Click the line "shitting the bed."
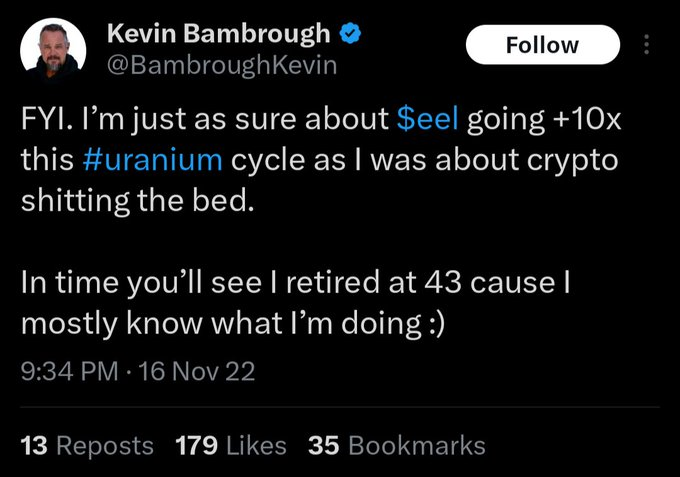 tap(131, 200)
